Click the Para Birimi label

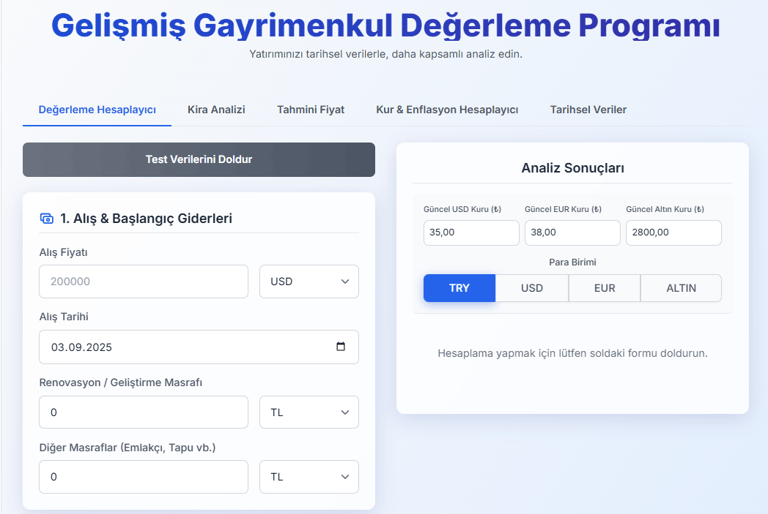(x=573, y=262)
